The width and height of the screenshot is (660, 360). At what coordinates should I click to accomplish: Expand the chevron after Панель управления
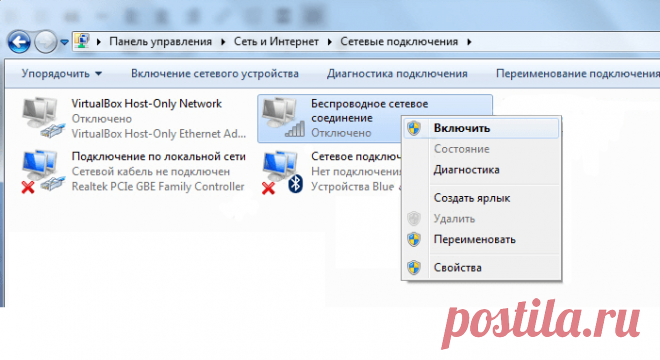point(223,42)
